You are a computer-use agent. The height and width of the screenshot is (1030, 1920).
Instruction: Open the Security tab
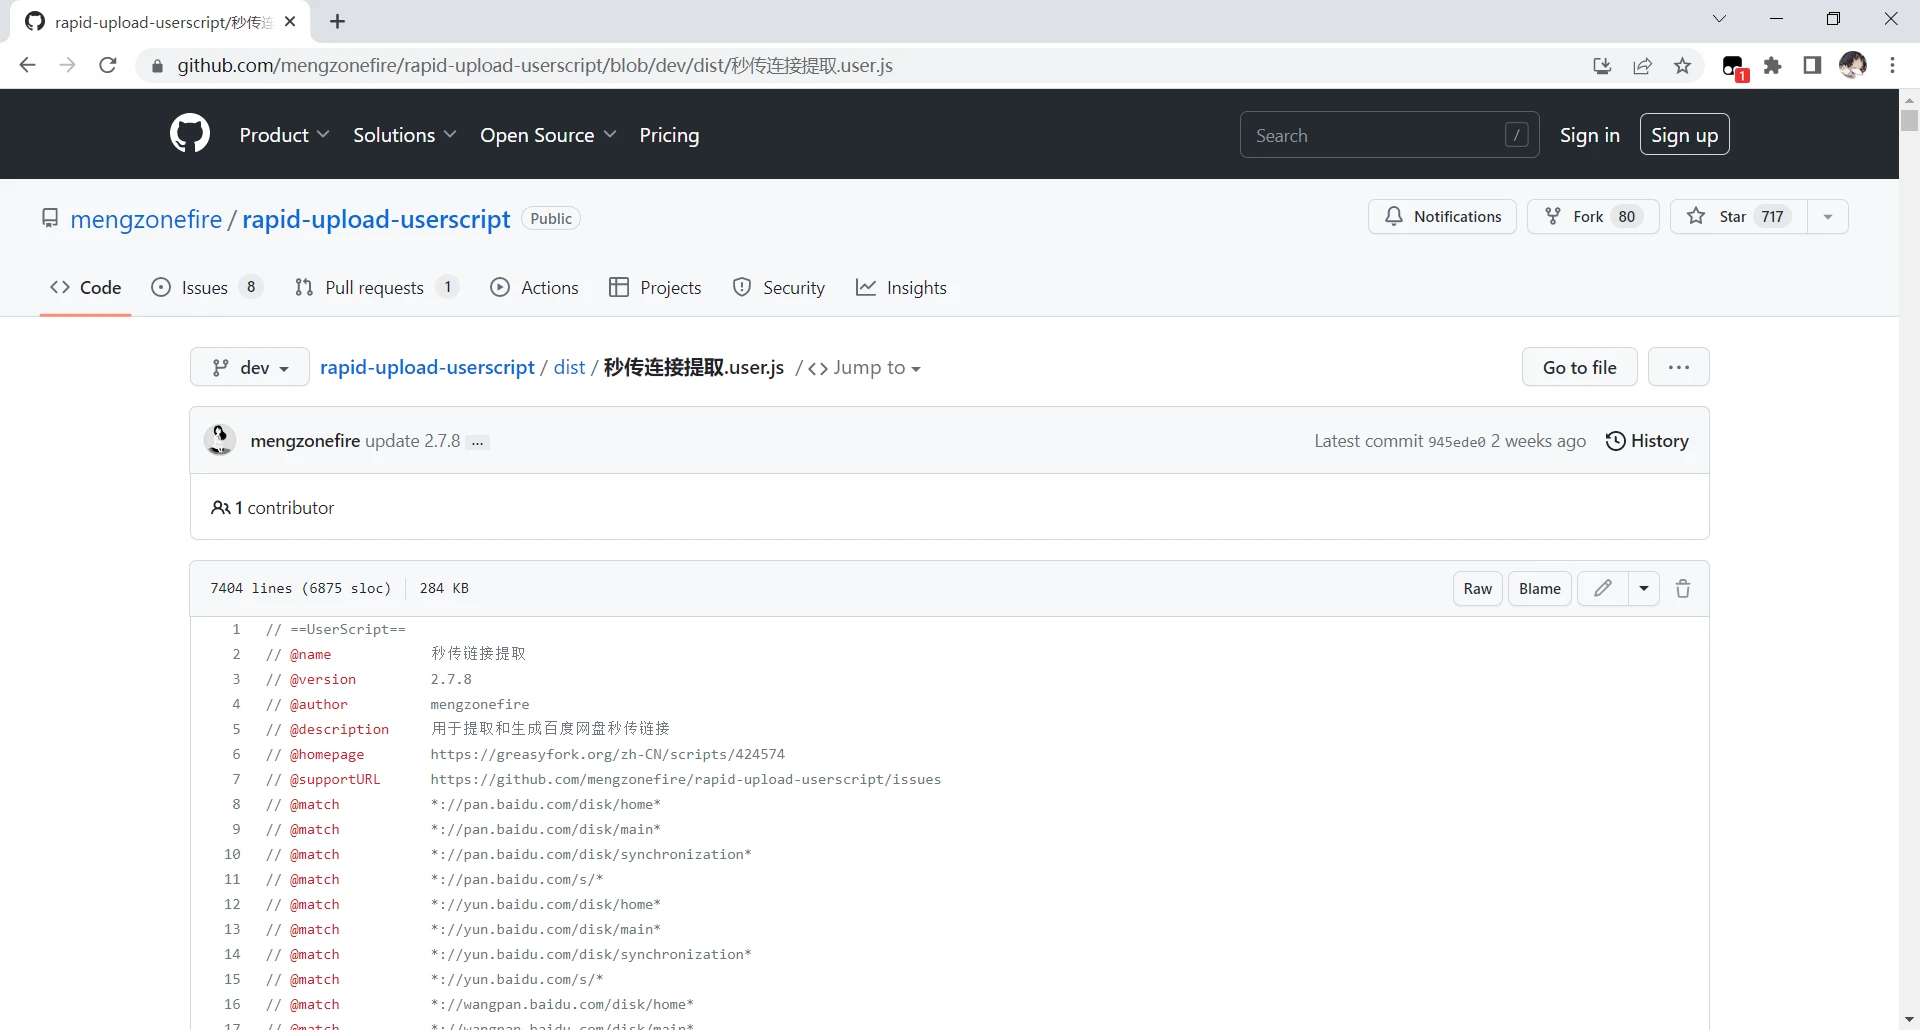coord(779,288)
